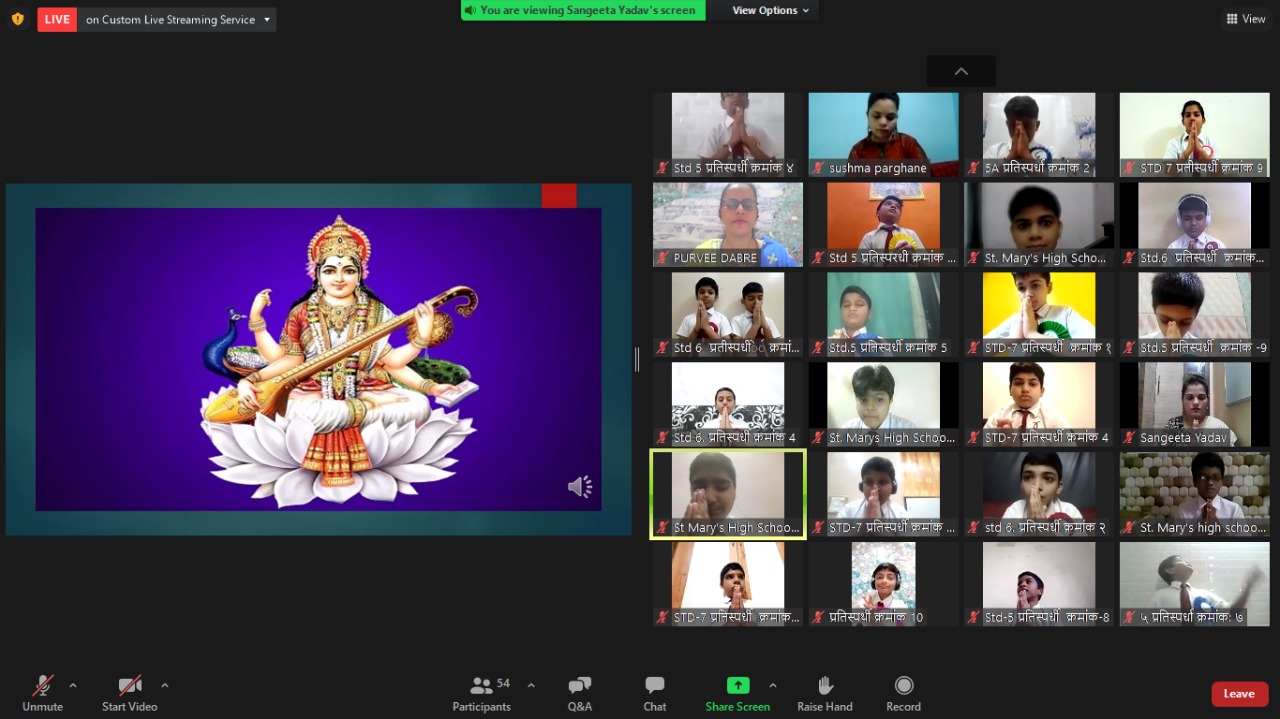Screen dimensions: 1280x719
Task: Click the muted mic icon on 'std 6. प्रतिस्पर्धी क्रमांक २' tile
Action: [974, 528]
